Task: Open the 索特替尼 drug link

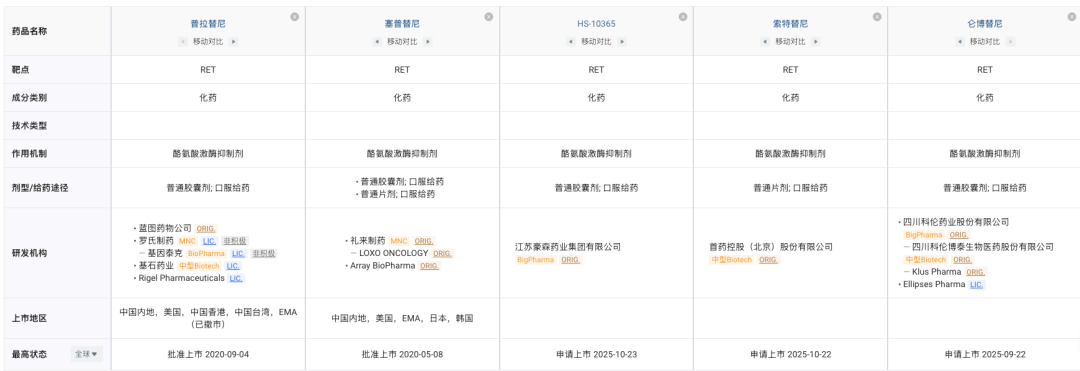Action: tap(791, 23)
